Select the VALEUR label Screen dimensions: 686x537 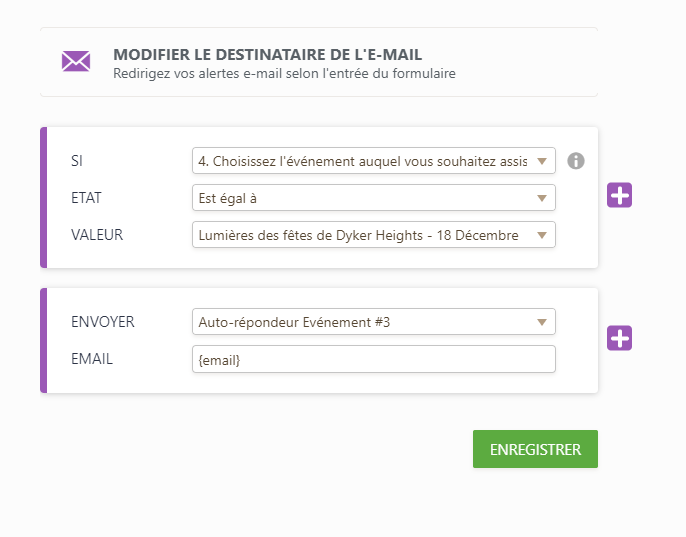(97, 235)
